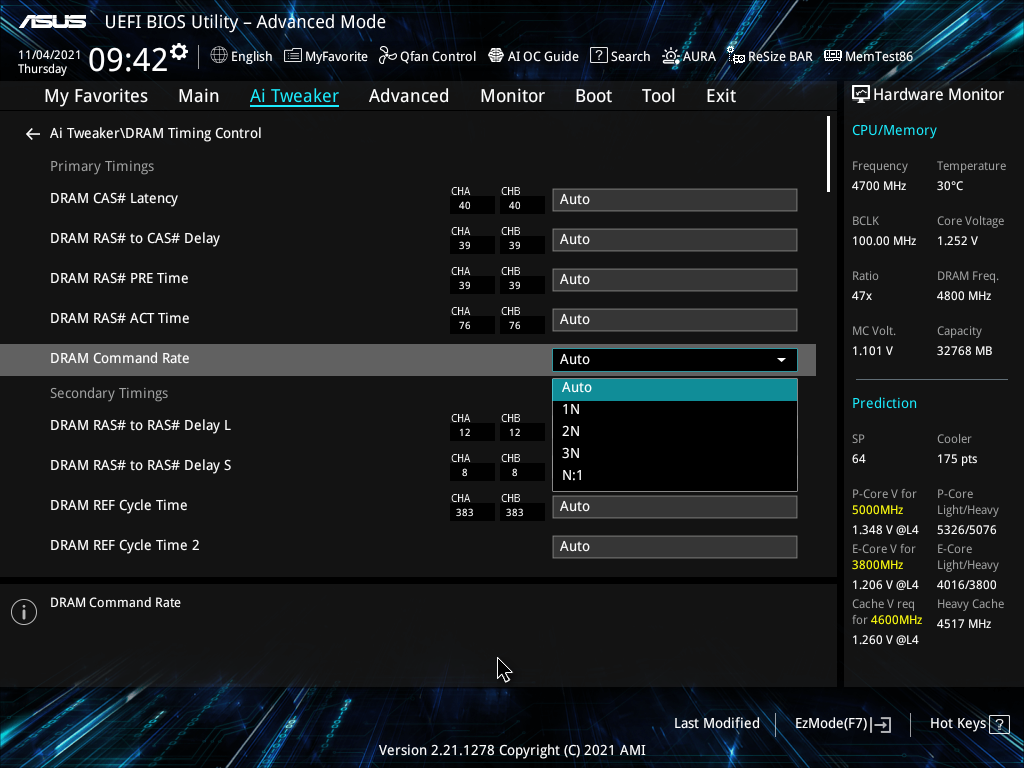Click the 4700 MHz frequency value

point(879,186)
